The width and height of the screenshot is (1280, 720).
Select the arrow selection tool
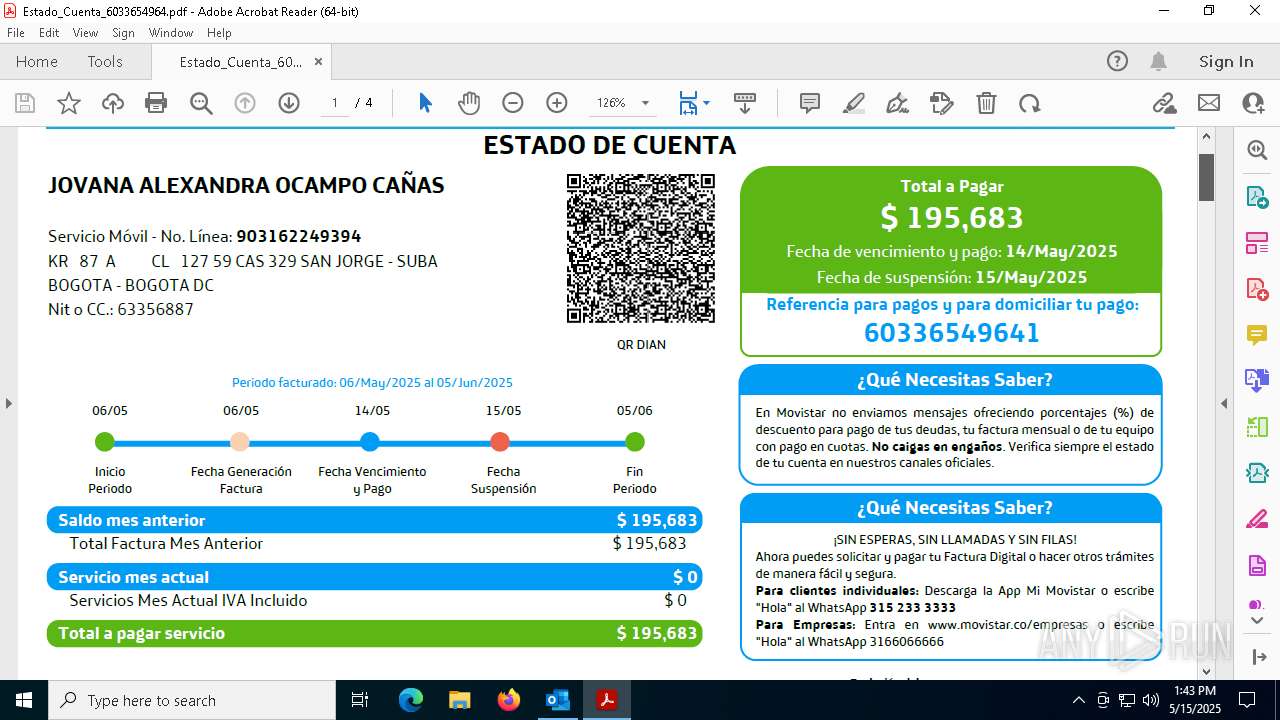[425, 103]
